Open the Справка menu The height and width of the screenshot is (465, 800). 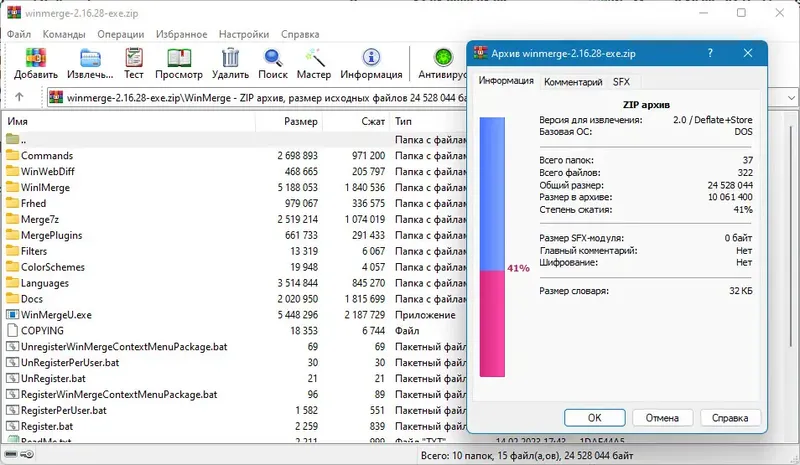300,34
